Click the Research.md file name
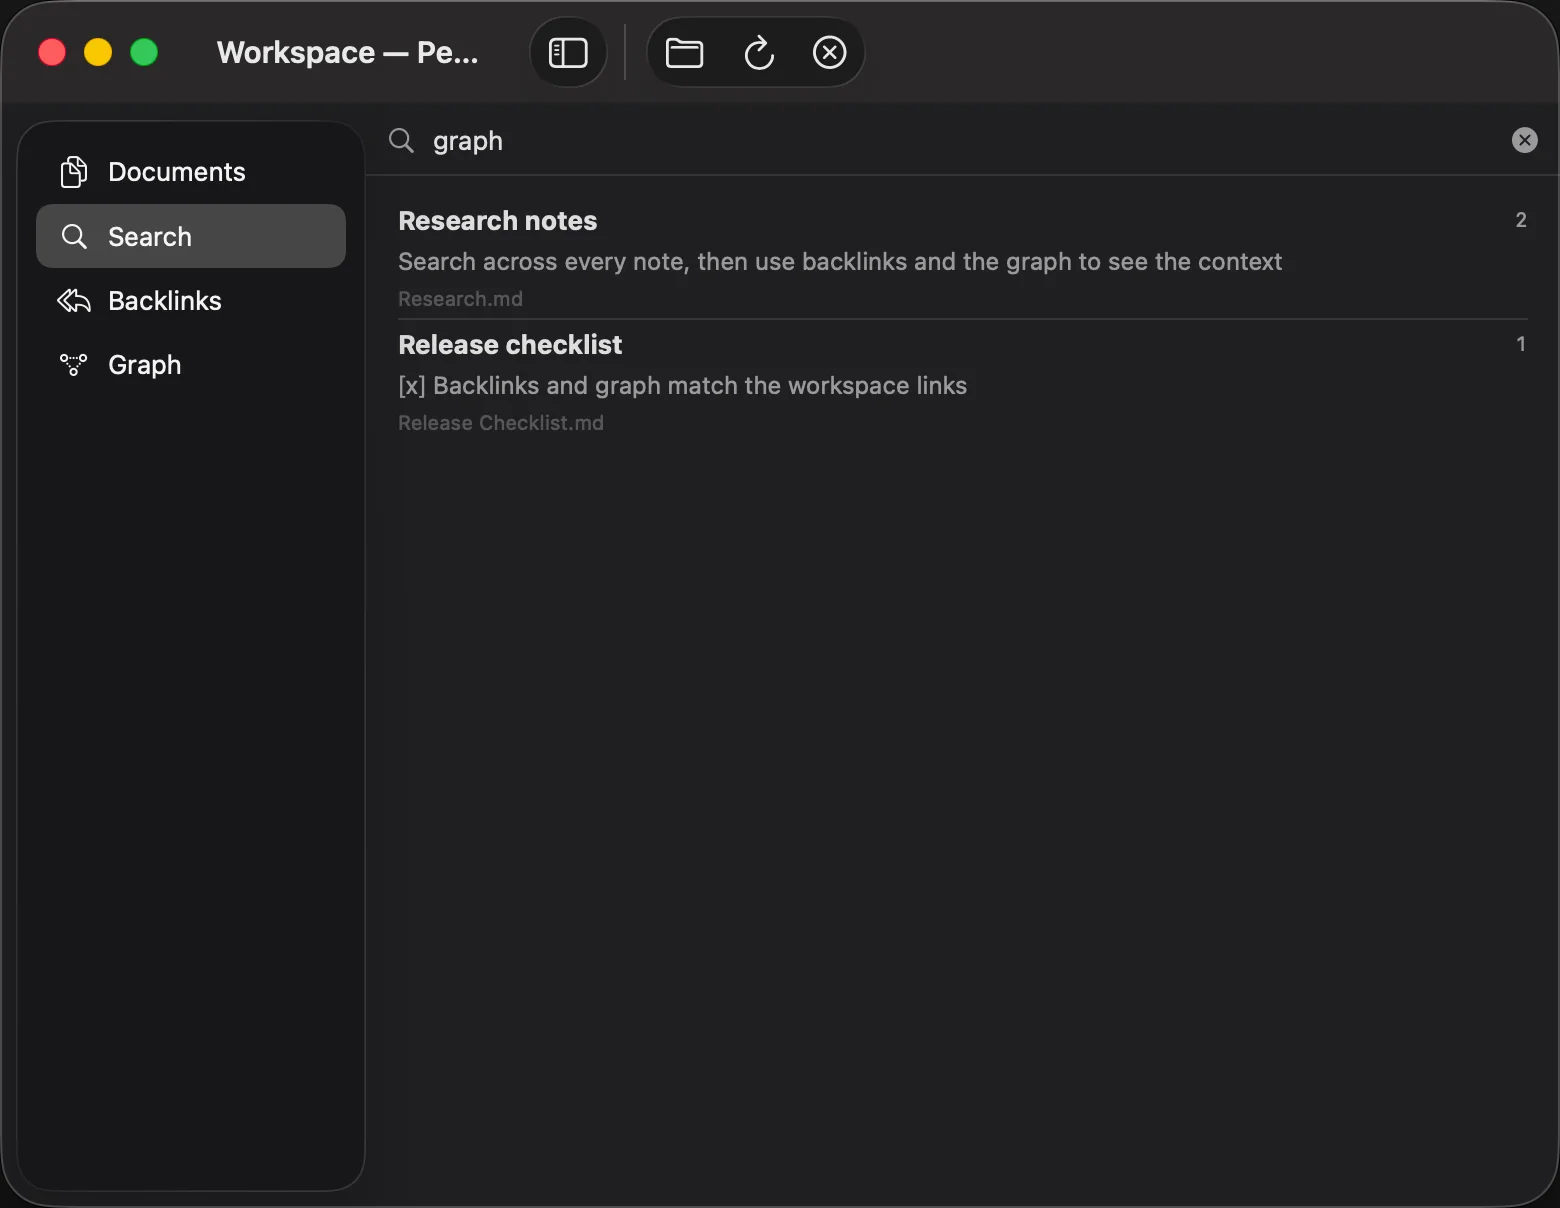The image size is (1560, 1208). coord(460,299)
